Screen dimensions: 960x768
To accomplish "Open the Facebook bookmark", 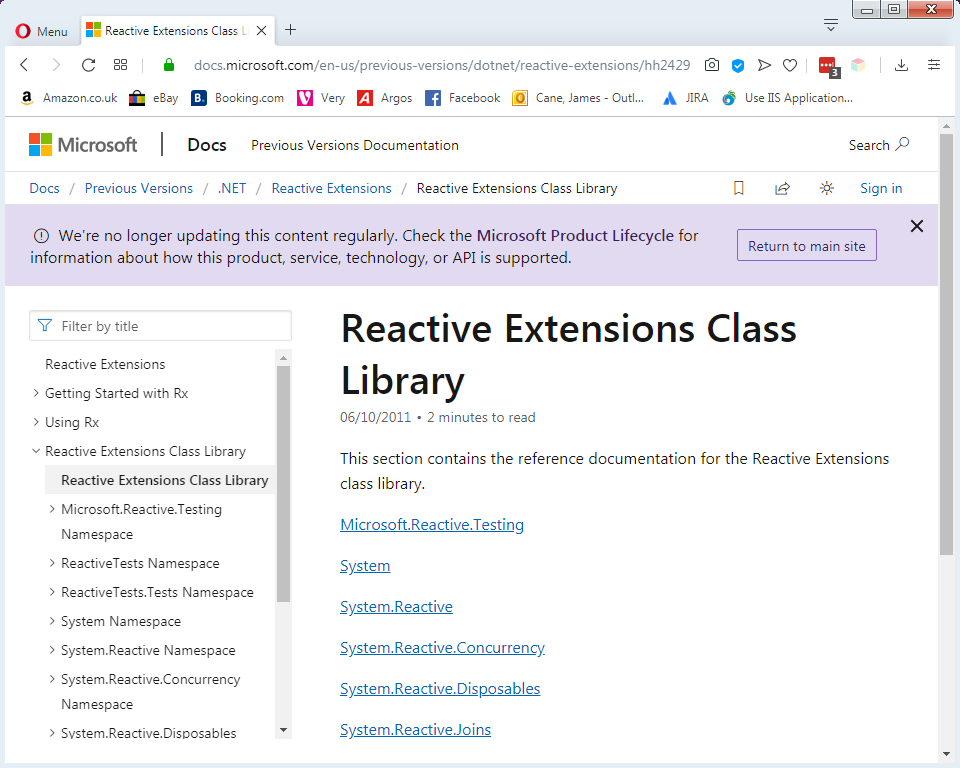I will (462, 98).
